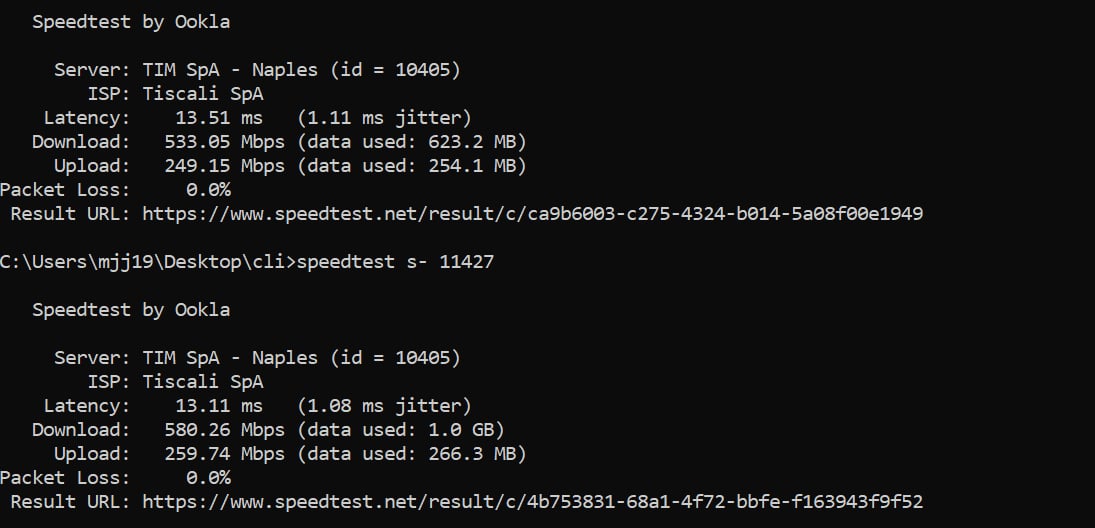
Task: Click the 'Tiscali SpA' ISP name in the first result
Action: 203,94
